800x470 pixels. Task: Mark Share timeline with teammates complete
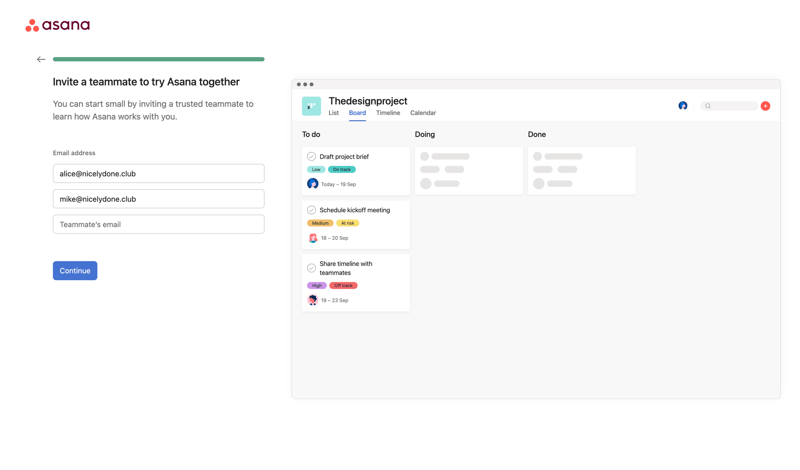pos(311,268)
